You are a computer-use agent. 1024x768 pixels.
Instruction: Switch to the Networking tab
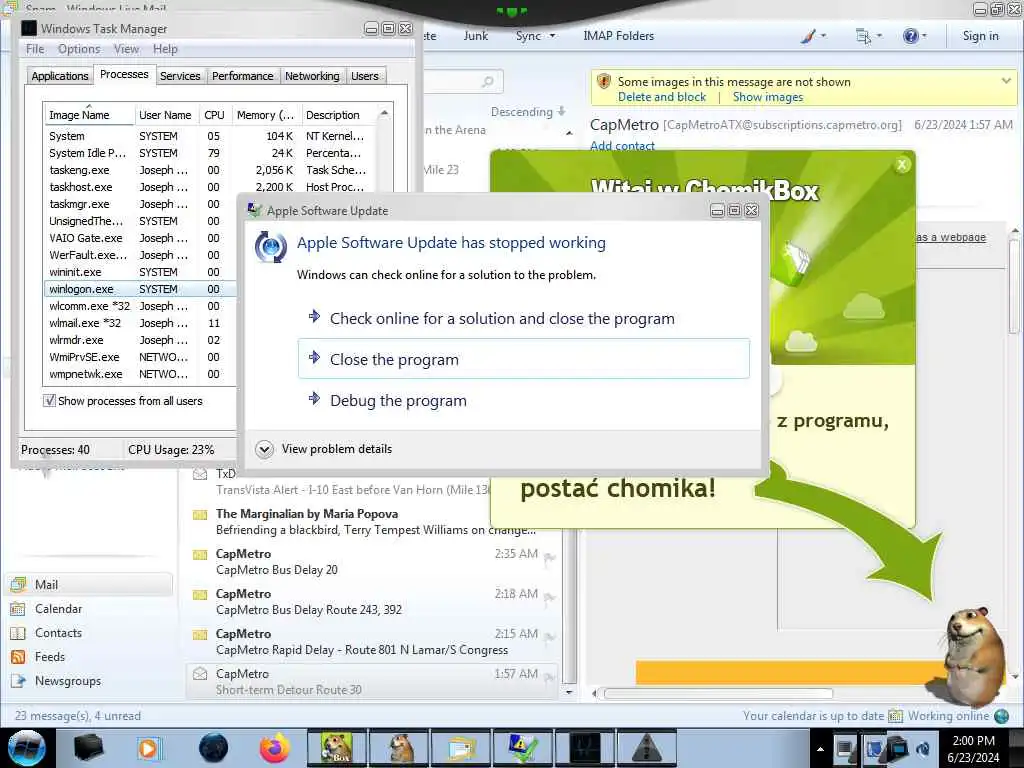tap(312, 76)
